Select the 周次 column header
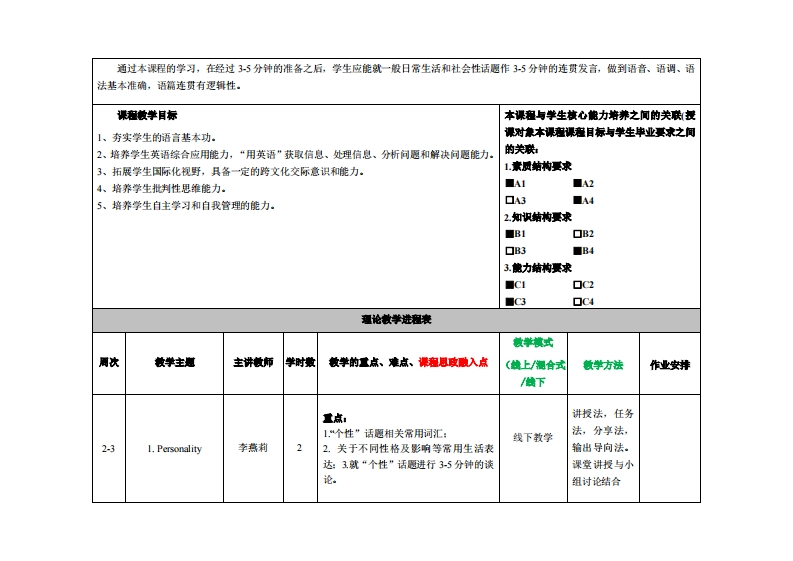This screenshot has width=793, height=561. coord(108,362)
